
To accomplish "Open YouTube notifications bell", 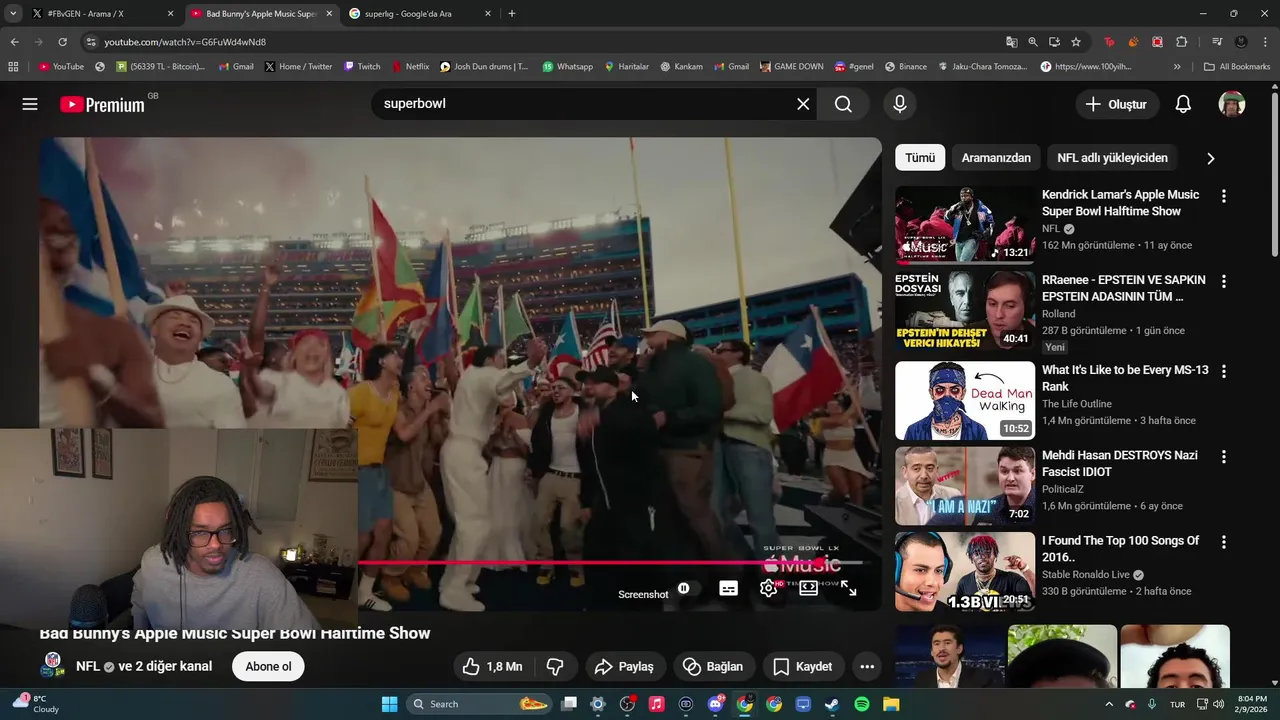I will 1183,104.
